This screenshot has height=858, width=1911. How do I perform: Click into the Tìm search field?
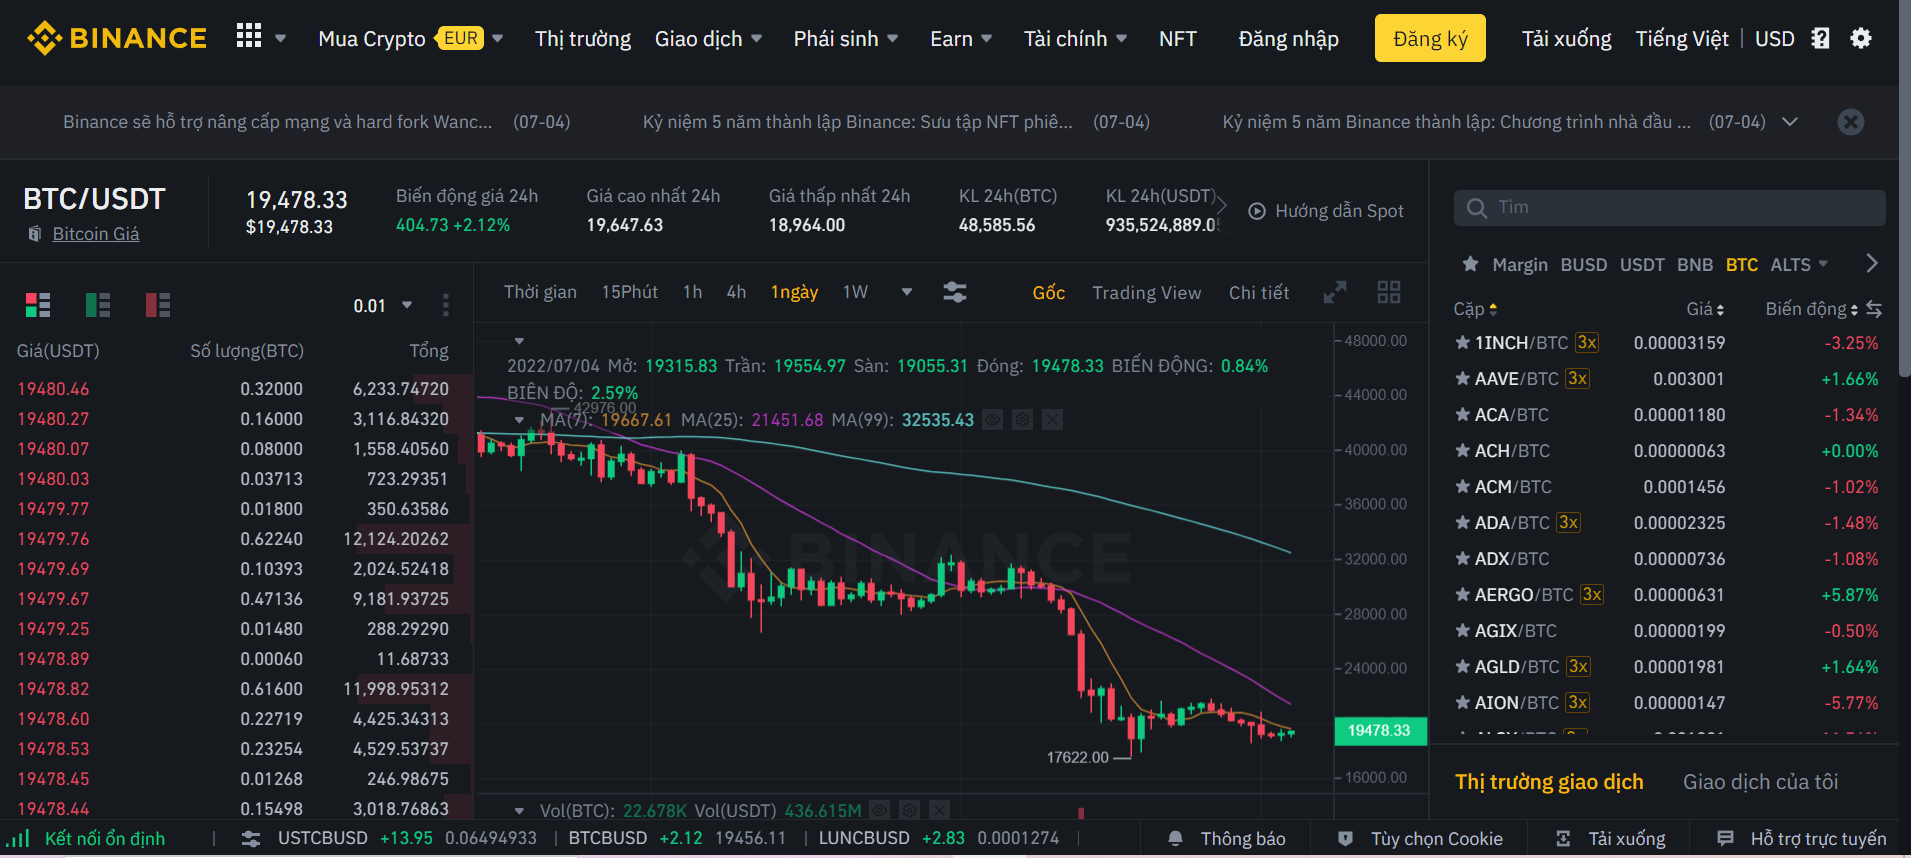1670,208
